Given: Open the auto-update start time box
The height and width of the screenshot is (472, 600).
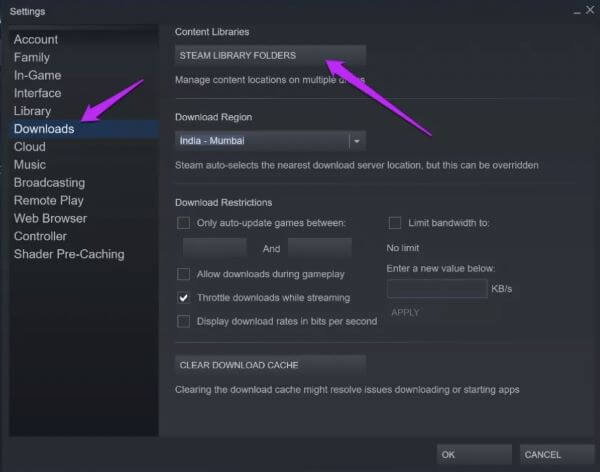Looking at the screenshot, I should coord(215,248).
